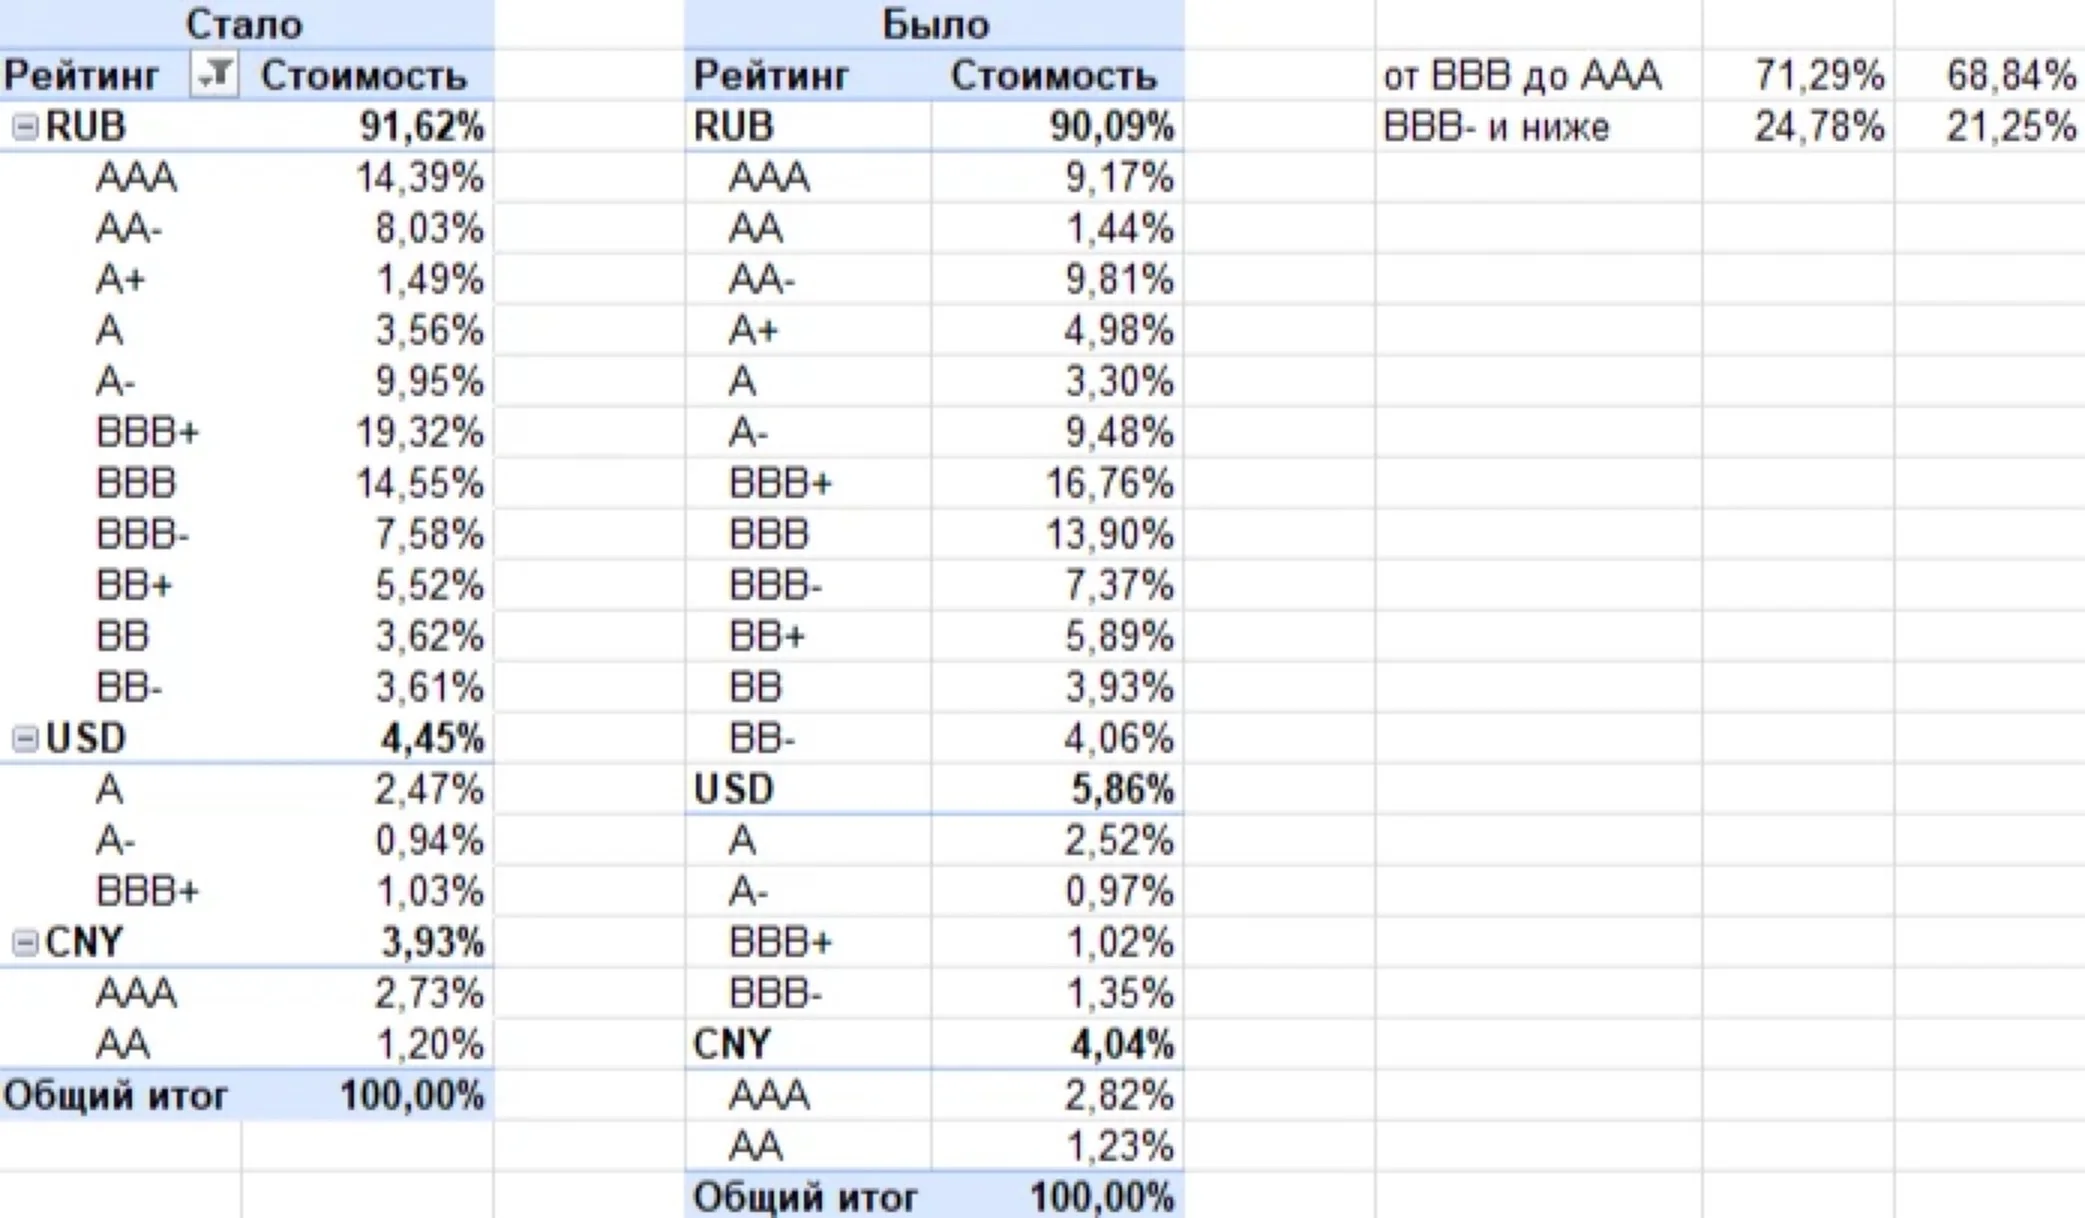The image size is (2085, 1218).
Task: Click the 5,86% USD total in Было
Action: (x=1058, y=789)
